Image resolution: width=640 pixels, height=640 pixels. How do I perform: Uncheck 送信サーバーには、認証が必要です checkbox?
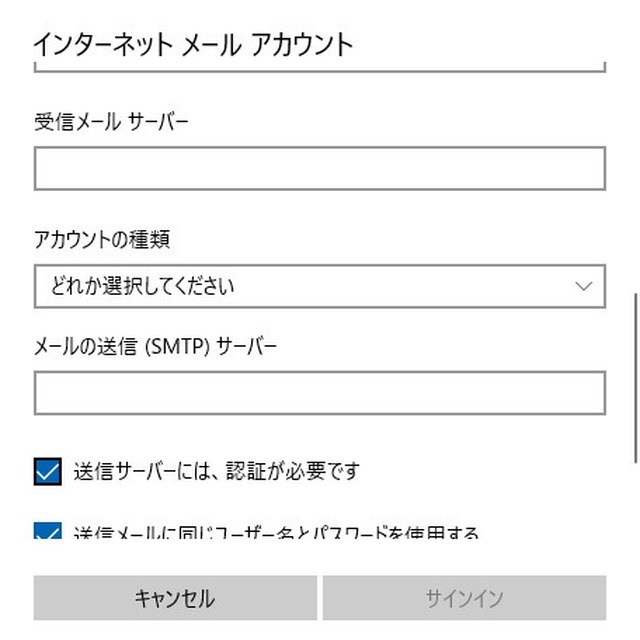(48, 471)
